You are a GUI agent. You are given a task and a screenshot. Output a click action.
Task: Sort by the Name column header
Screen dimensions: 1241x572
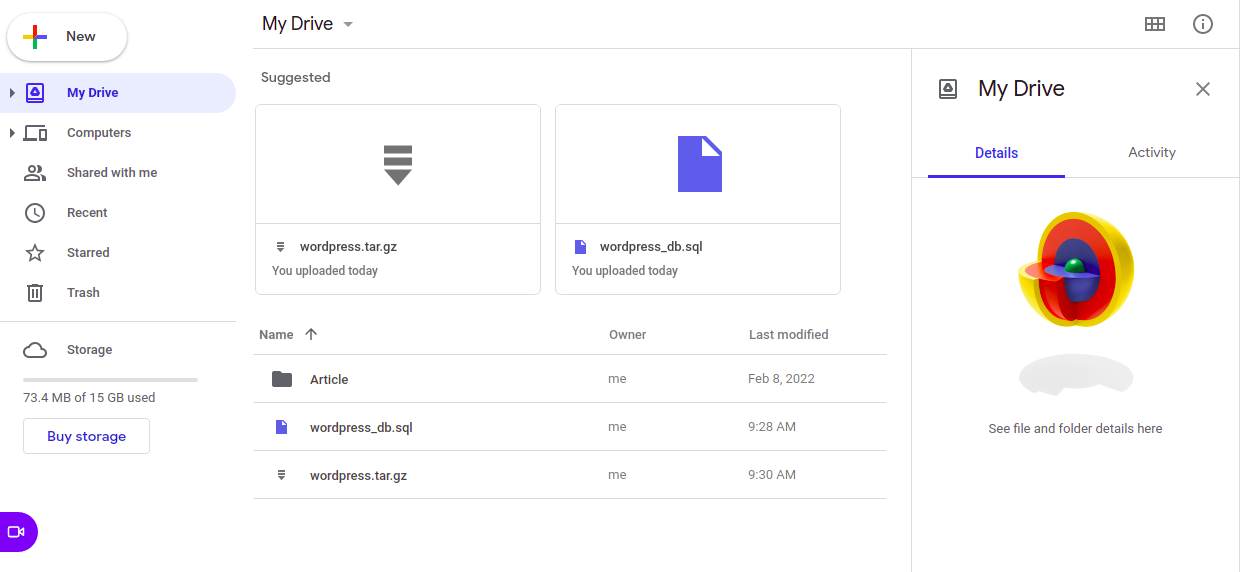(x=276, y=335)
